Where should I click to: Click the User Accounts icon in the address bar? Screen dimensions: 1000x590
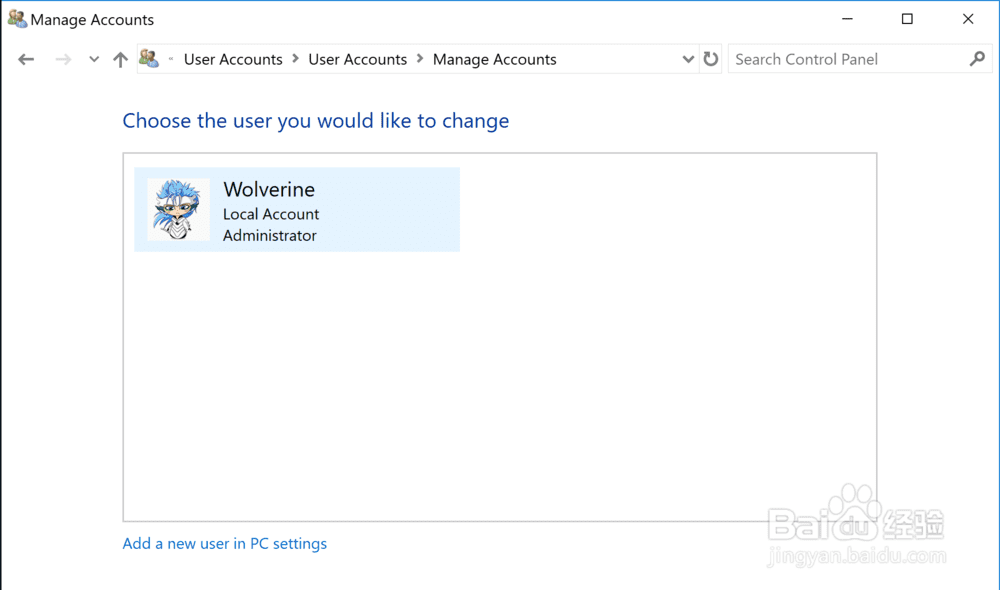click(x=149, y=59)
